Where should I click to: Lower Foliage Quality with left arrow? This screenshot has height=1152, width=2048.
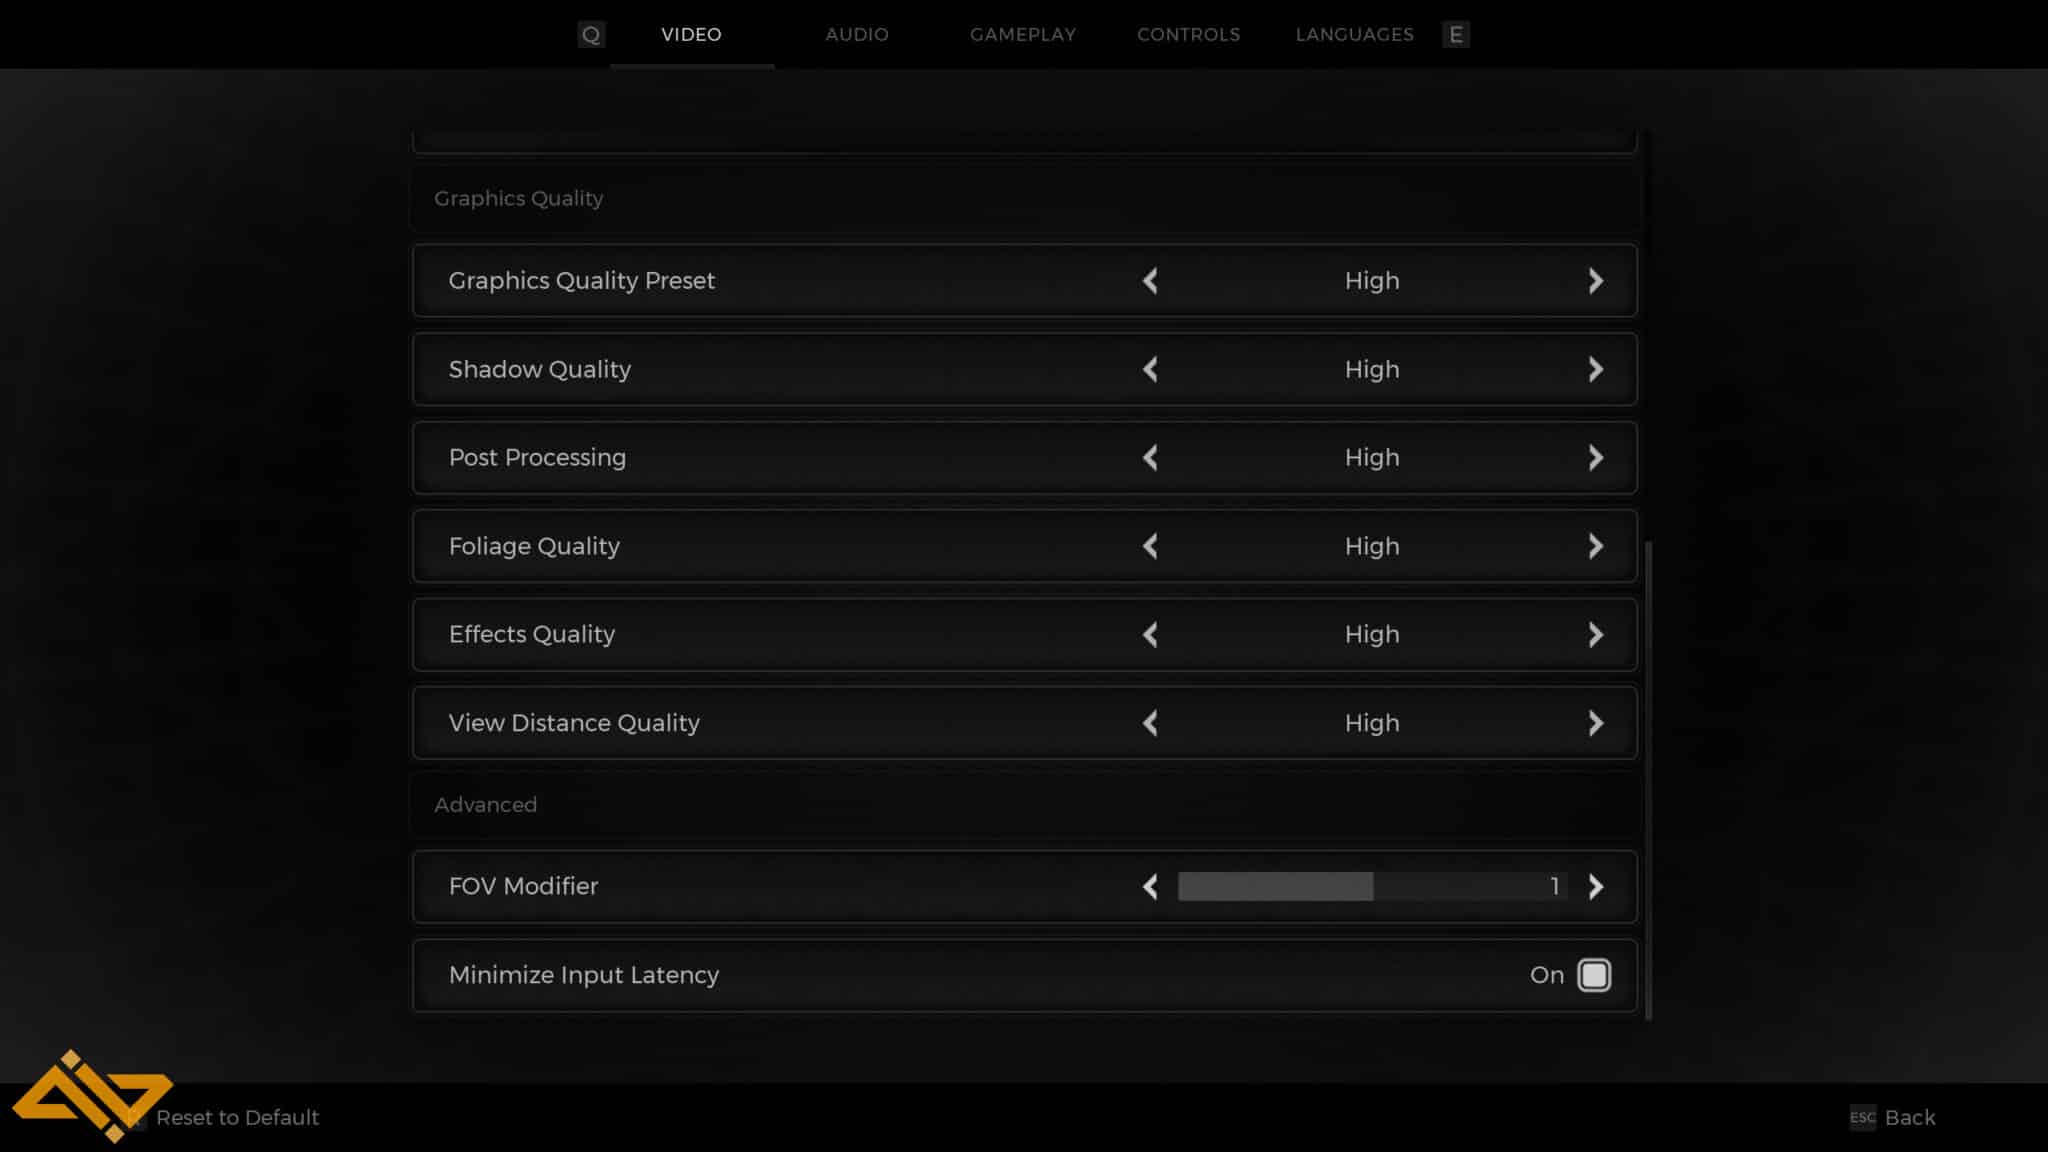[x=1150, y=546]
